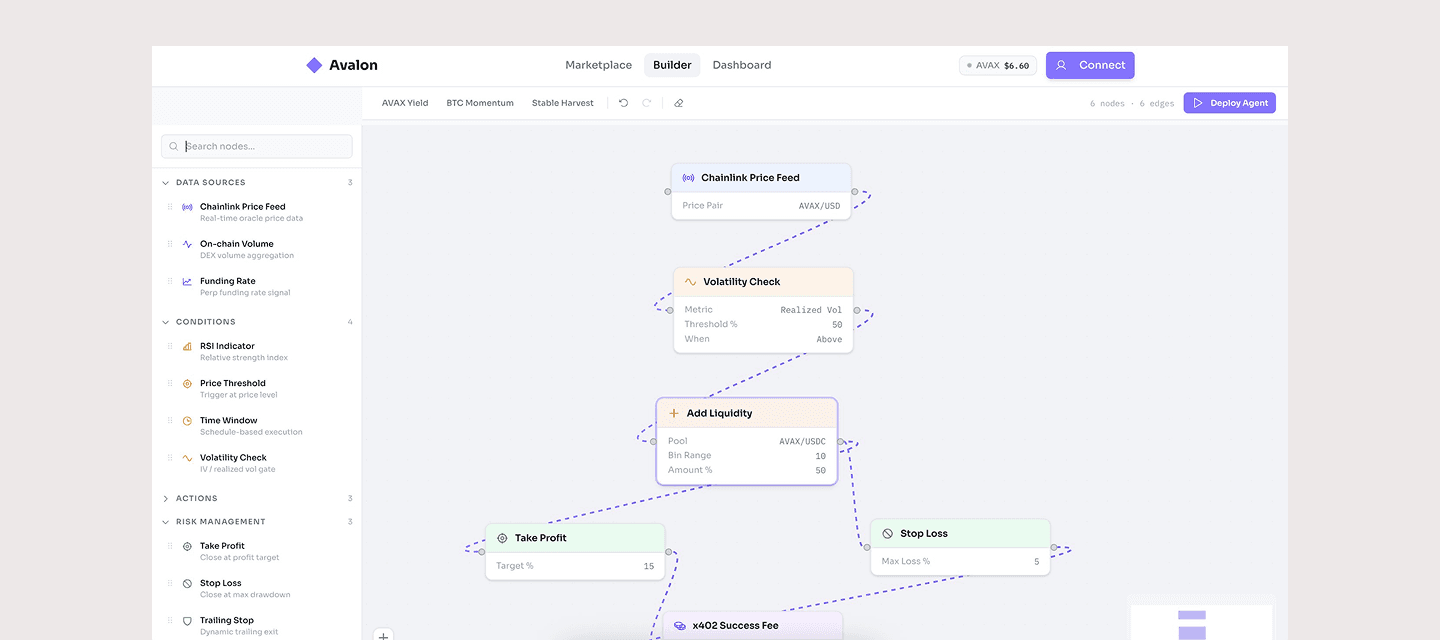The height and width of the screenshot is (640, 1440).
Task: Open the Dashboard tab
Action: click(742, 65)
